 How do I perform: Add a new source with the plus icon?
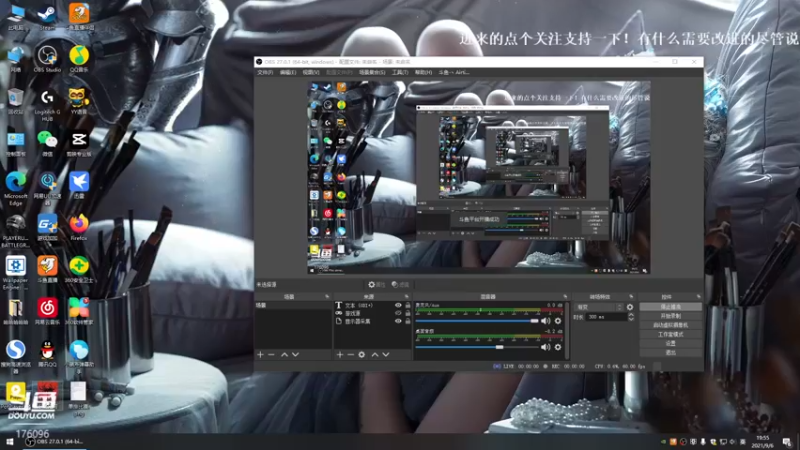point(340,355)
